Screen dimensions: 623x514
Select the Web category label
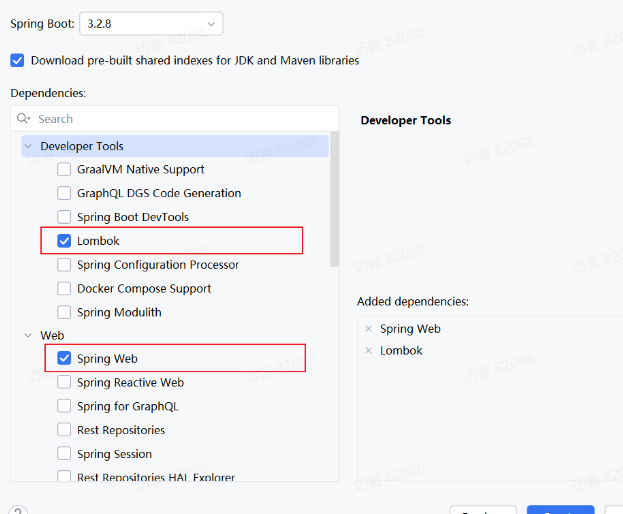coord(52,335)
